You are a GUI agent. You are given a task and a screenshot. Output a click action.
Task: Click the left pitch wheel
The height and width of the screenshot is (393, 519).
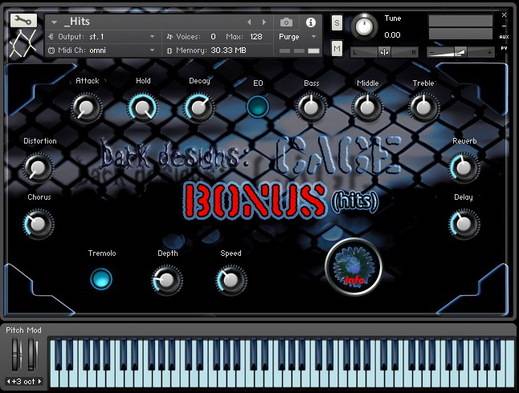pos(16,354)
